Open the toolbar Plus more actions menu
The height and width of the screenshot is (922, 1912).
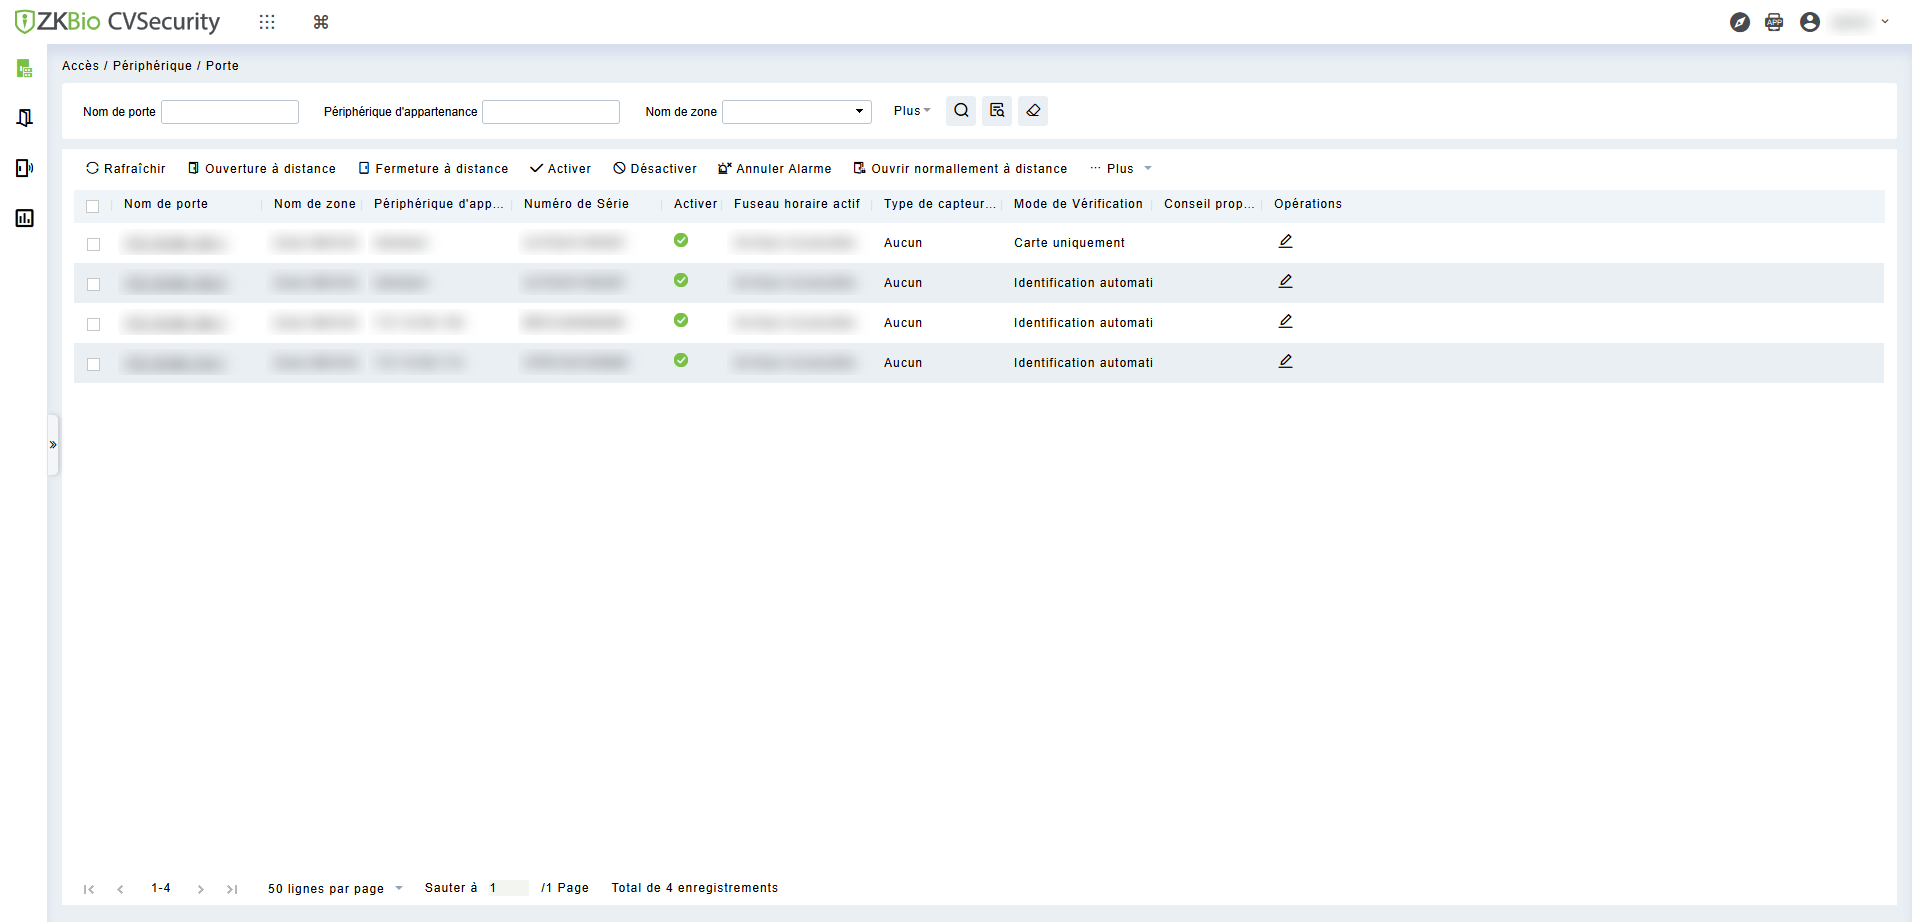[x=1121, y=169]
